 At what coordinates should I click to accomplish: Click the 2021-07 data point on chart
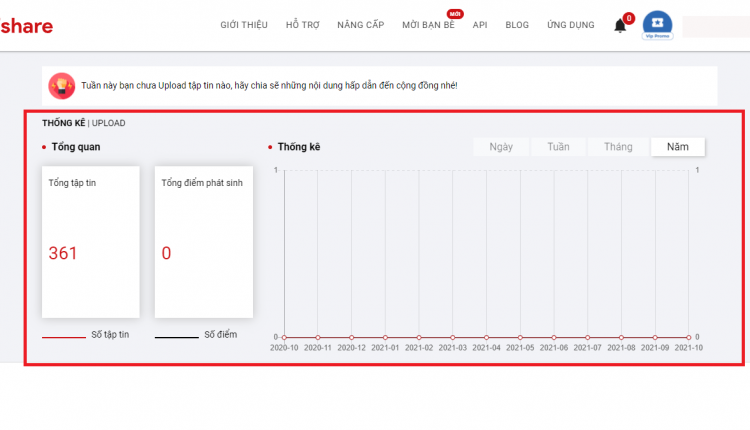587,337
